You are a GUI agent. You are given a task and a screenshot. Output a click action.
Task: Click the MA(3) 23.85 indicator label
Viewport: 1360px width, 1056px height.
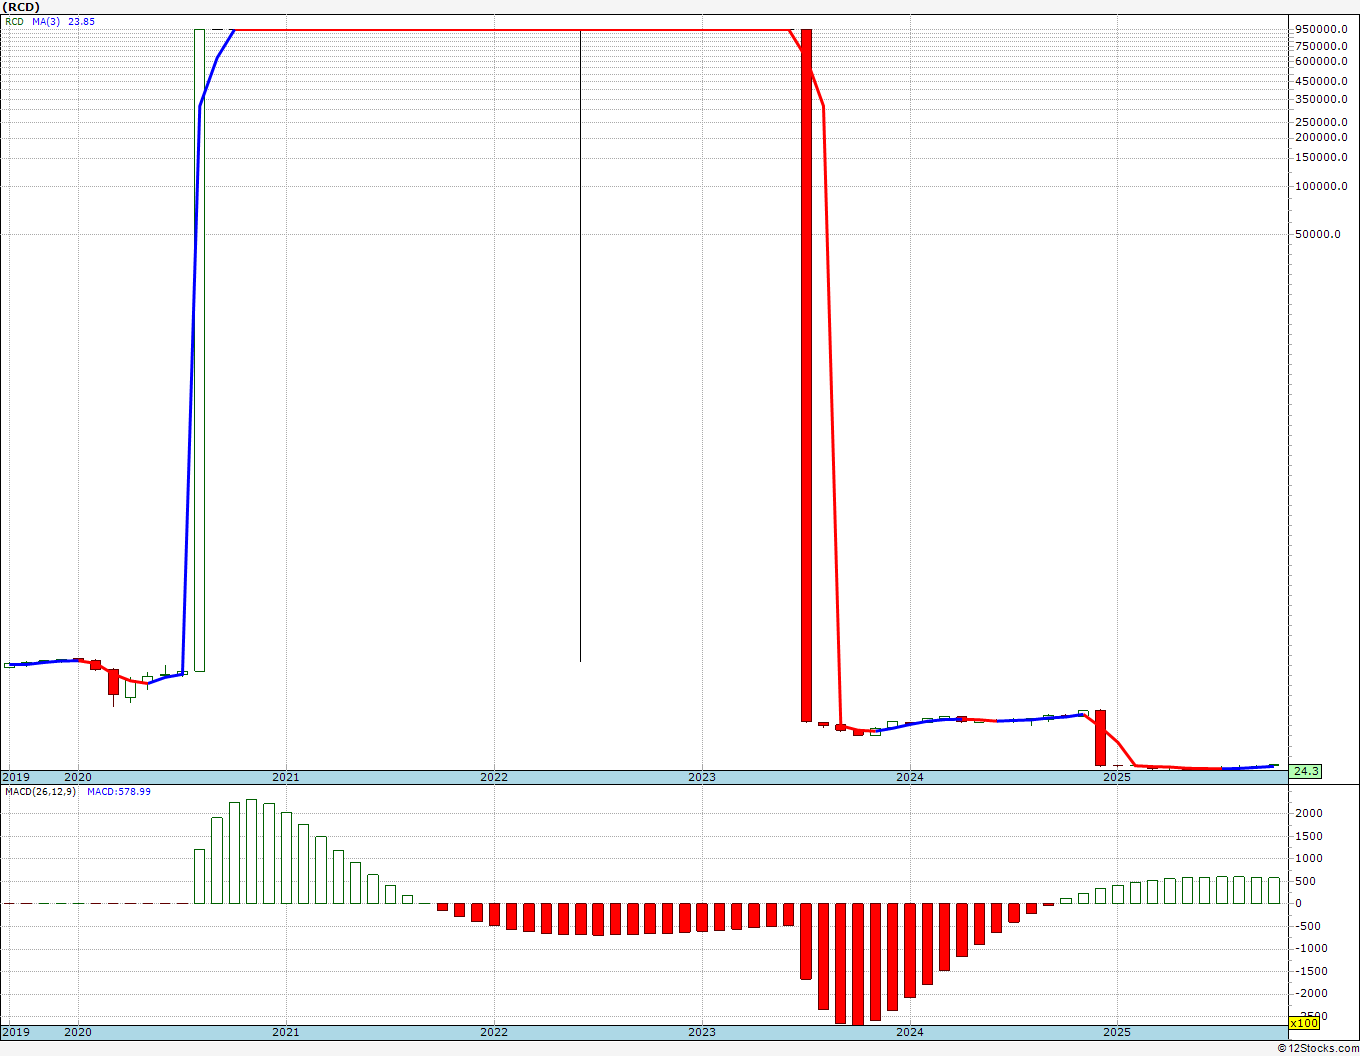click(63, 21)
